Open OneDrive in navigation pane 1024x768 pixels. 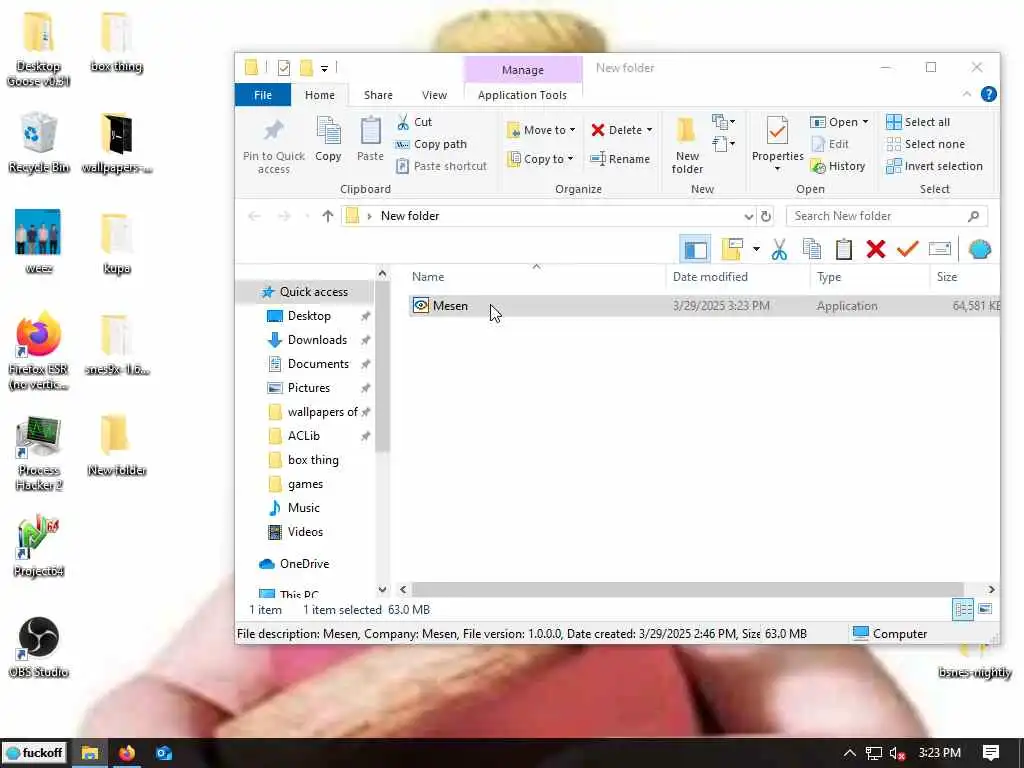304,564
